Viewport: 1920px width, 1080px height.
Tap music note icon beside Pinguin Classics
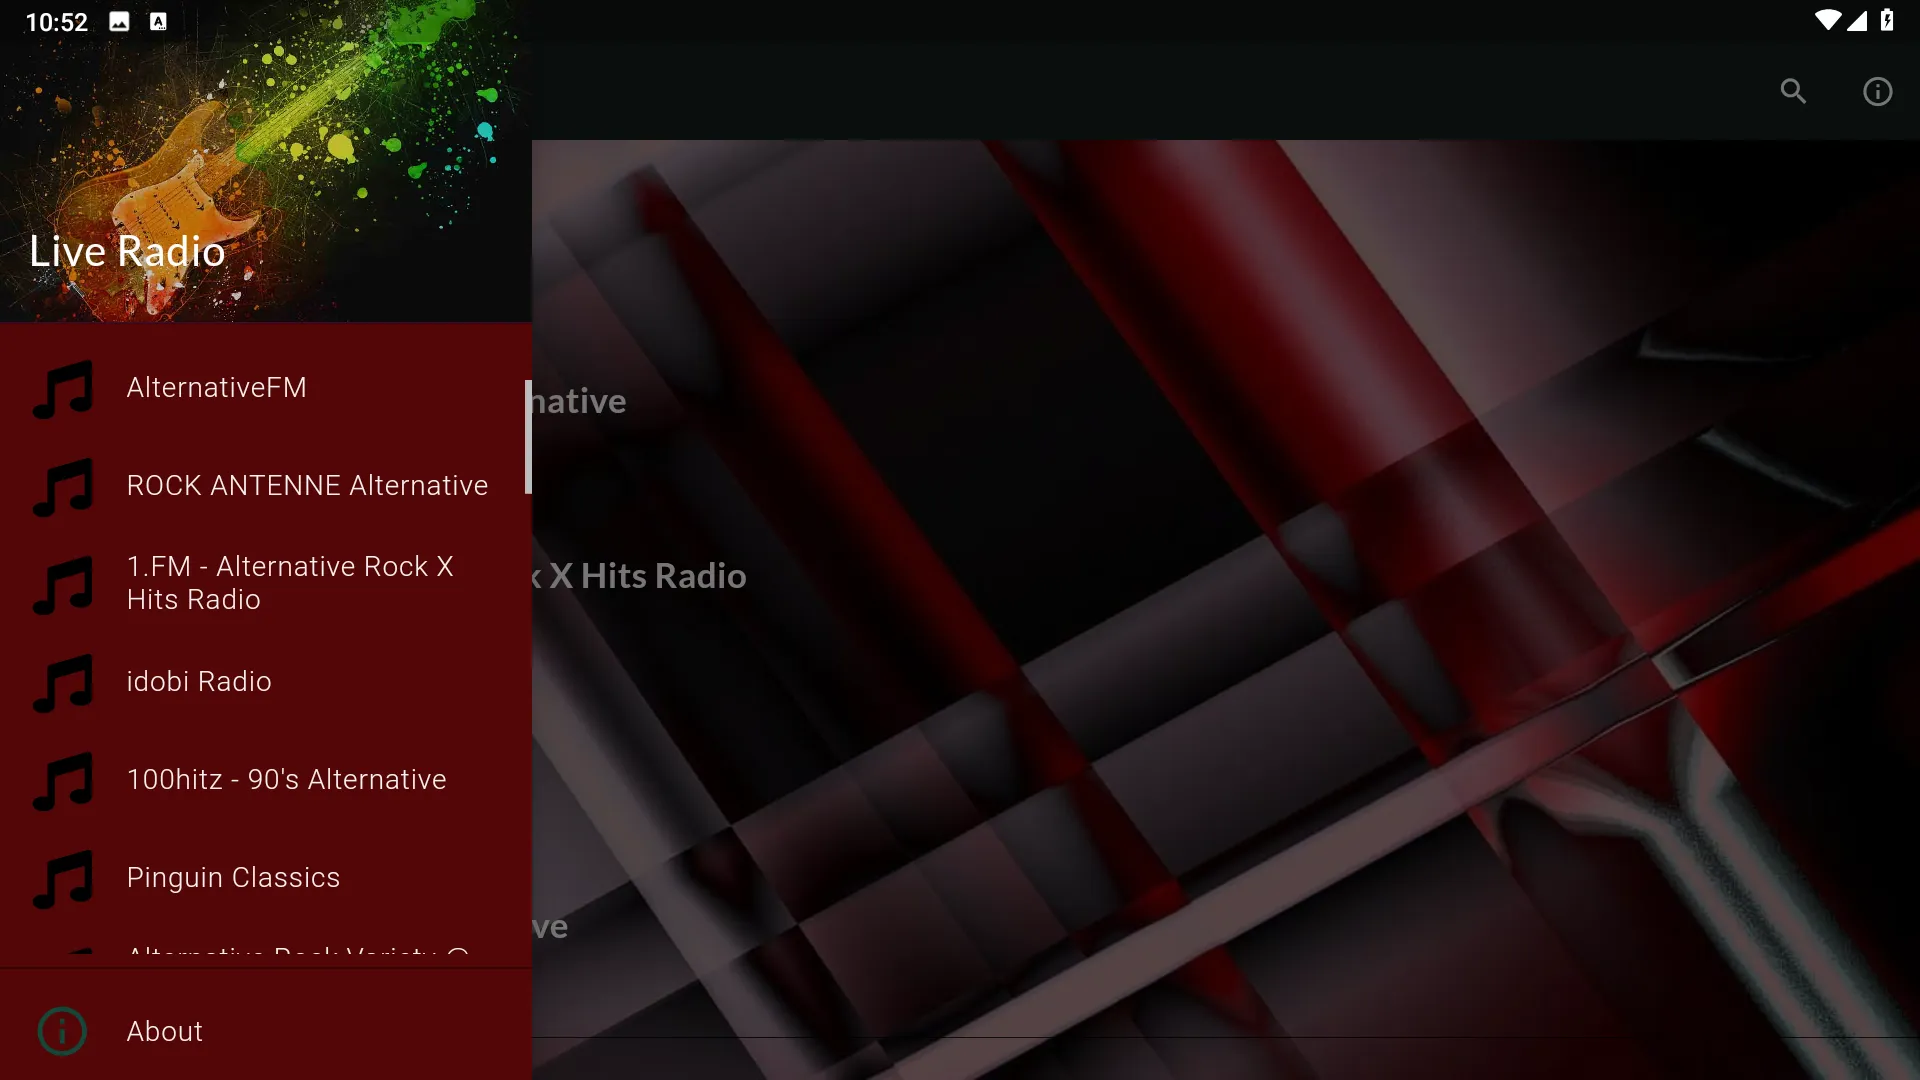(63, 878)
